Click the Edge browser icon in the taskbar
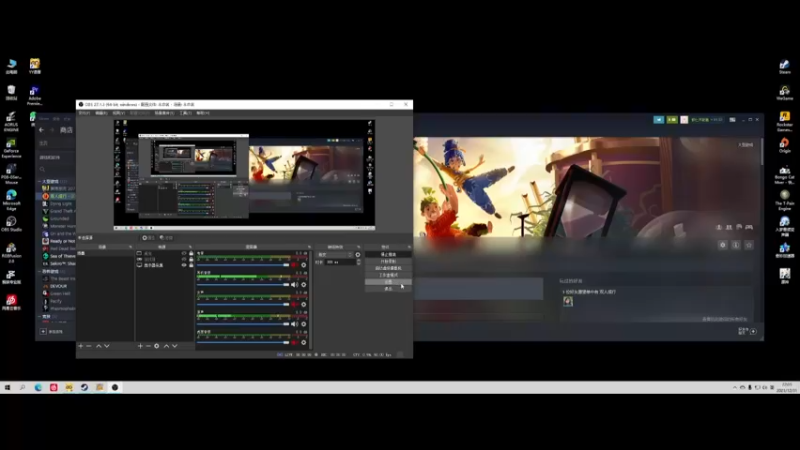Viewport: 800px width, 450px height. pos(38,388)
